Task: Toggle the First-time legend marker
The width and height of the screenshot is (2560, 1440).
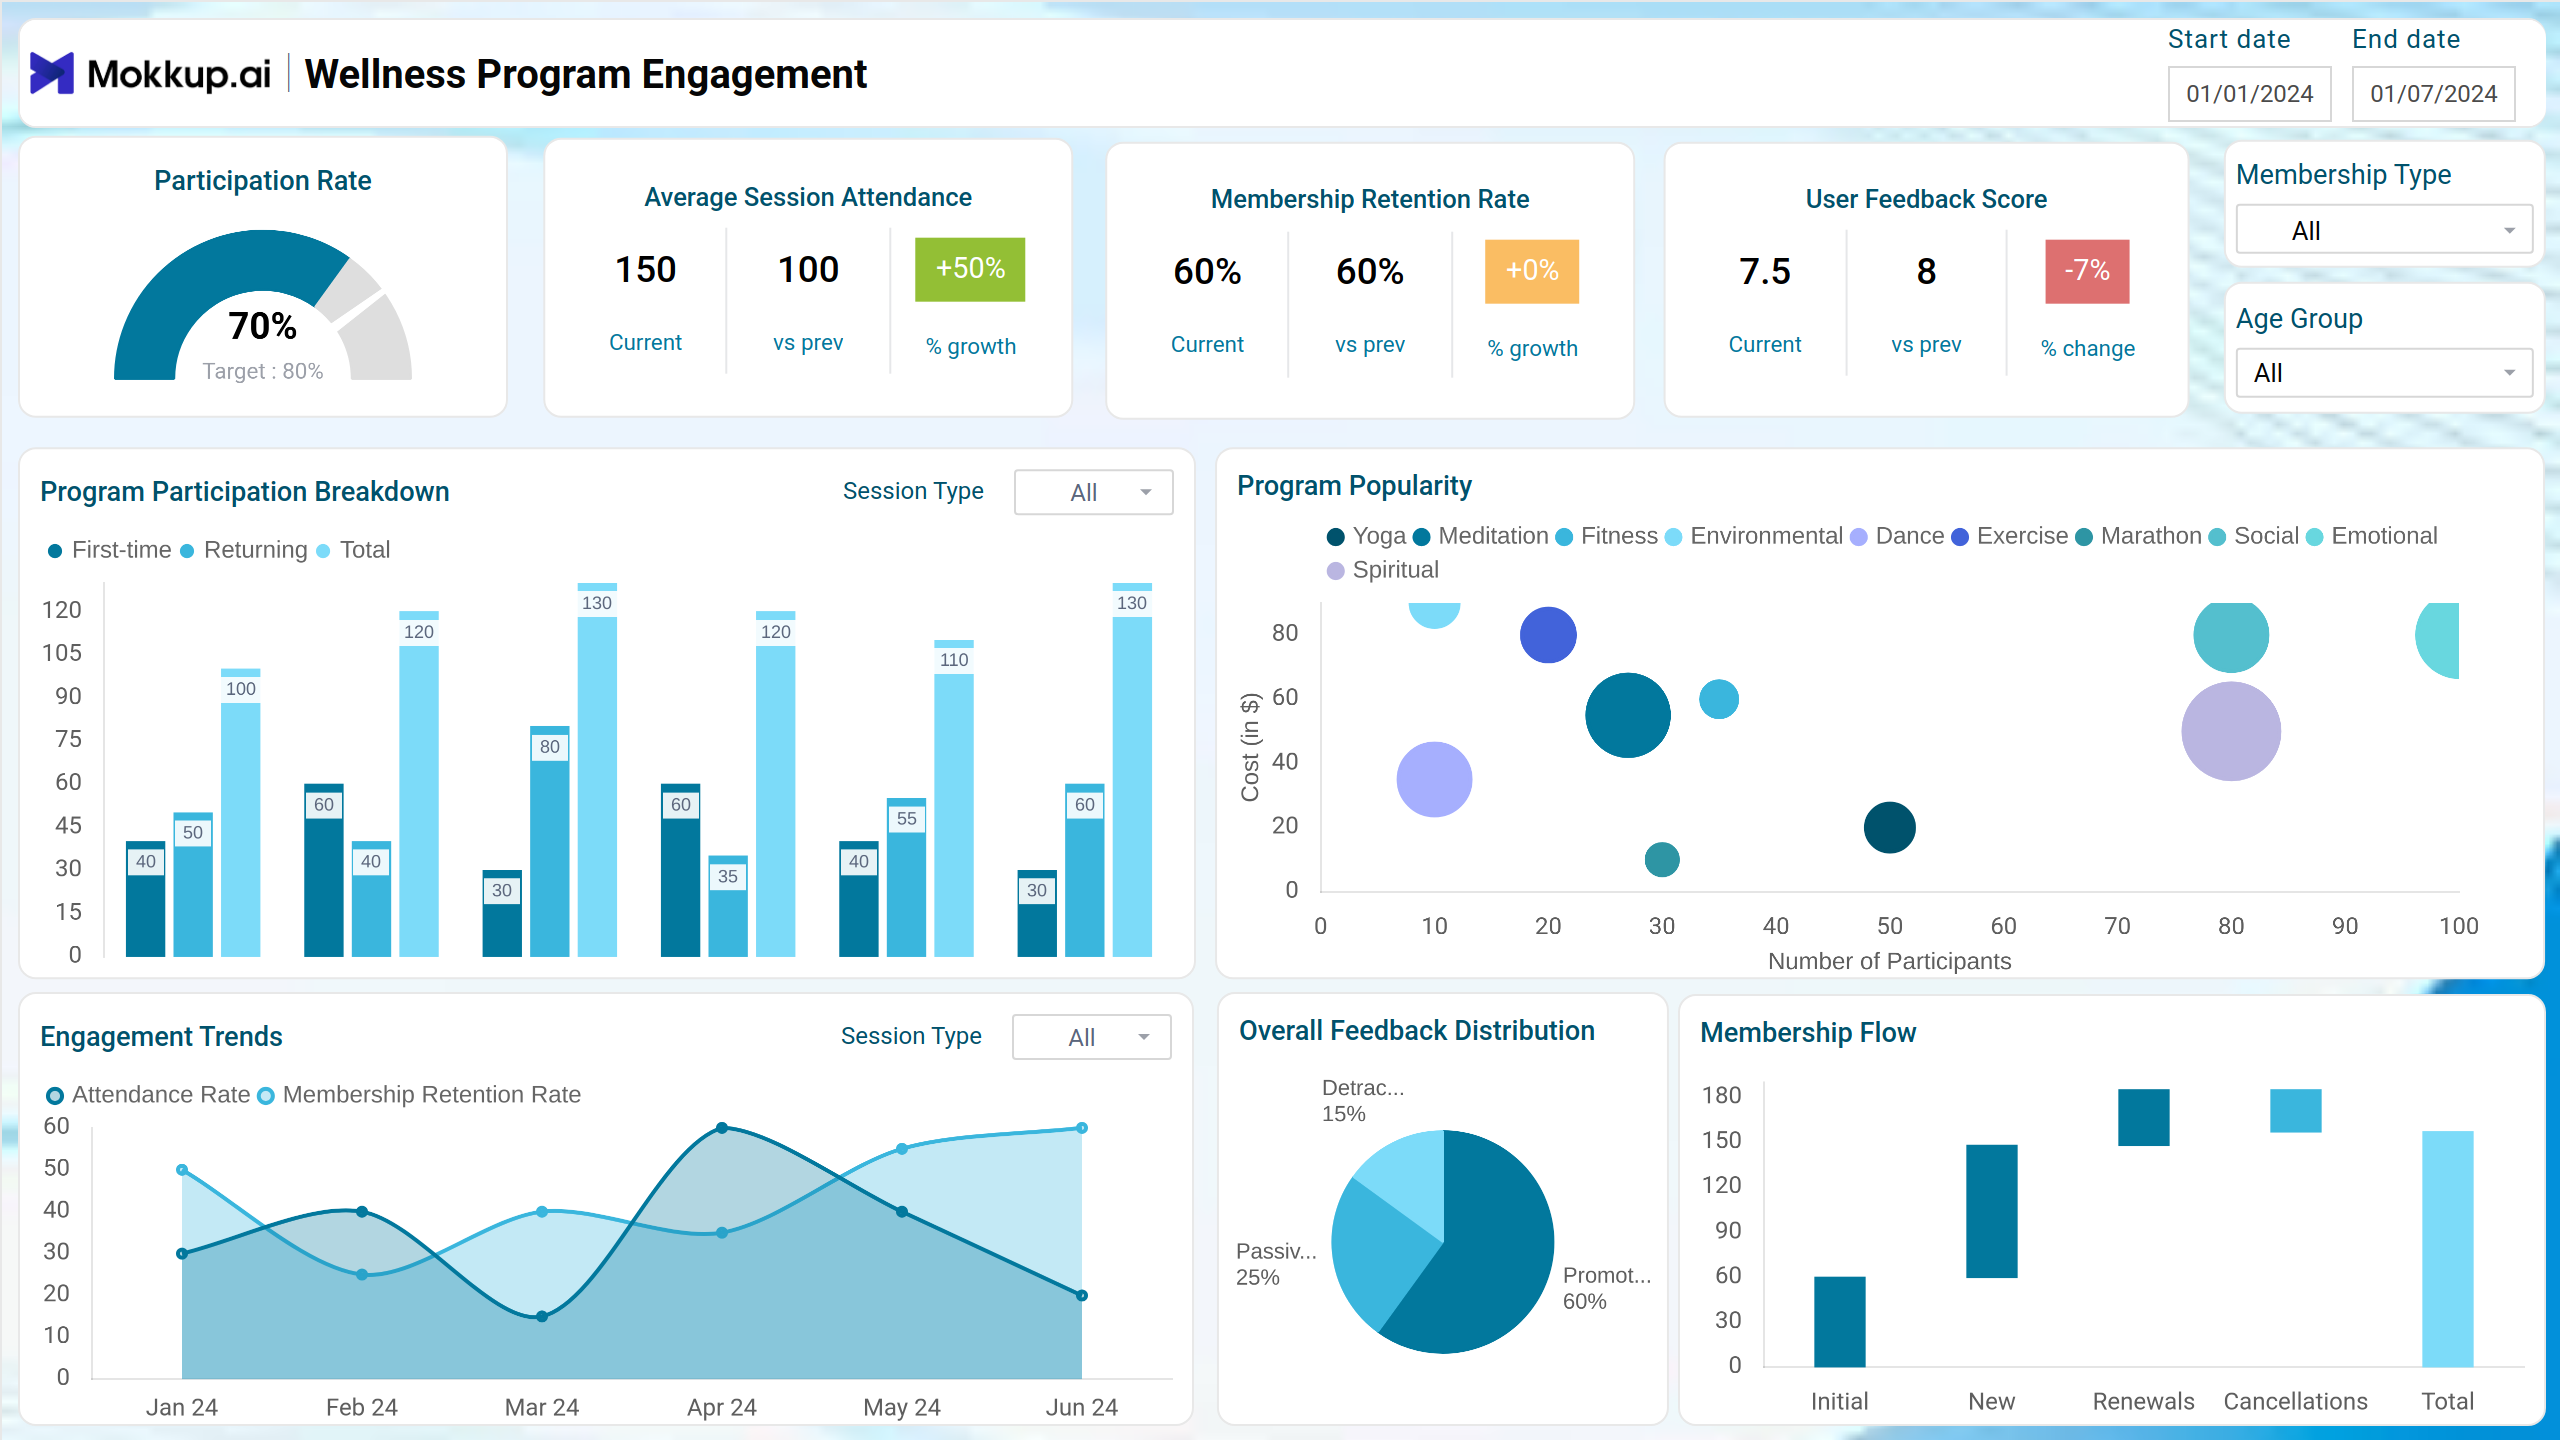Action: 55,551
